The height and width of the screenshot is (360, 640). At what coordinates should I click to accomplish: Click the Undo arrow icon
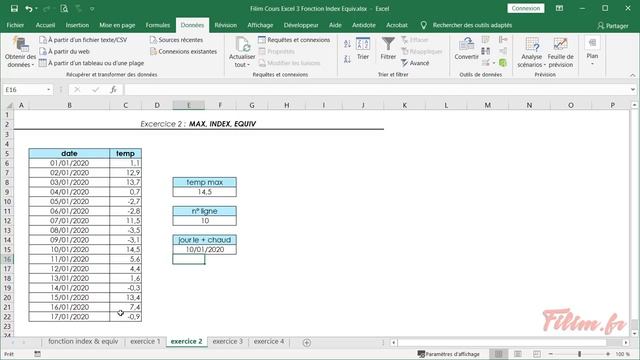click(28, 8)
